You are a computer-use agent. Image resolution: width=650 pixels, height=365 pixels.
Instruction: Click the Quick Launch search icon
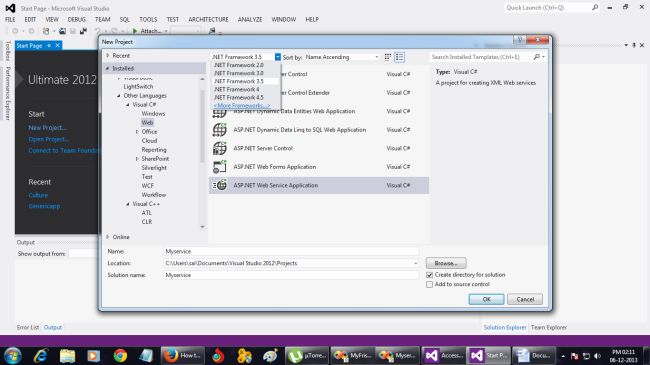[595, 7]
